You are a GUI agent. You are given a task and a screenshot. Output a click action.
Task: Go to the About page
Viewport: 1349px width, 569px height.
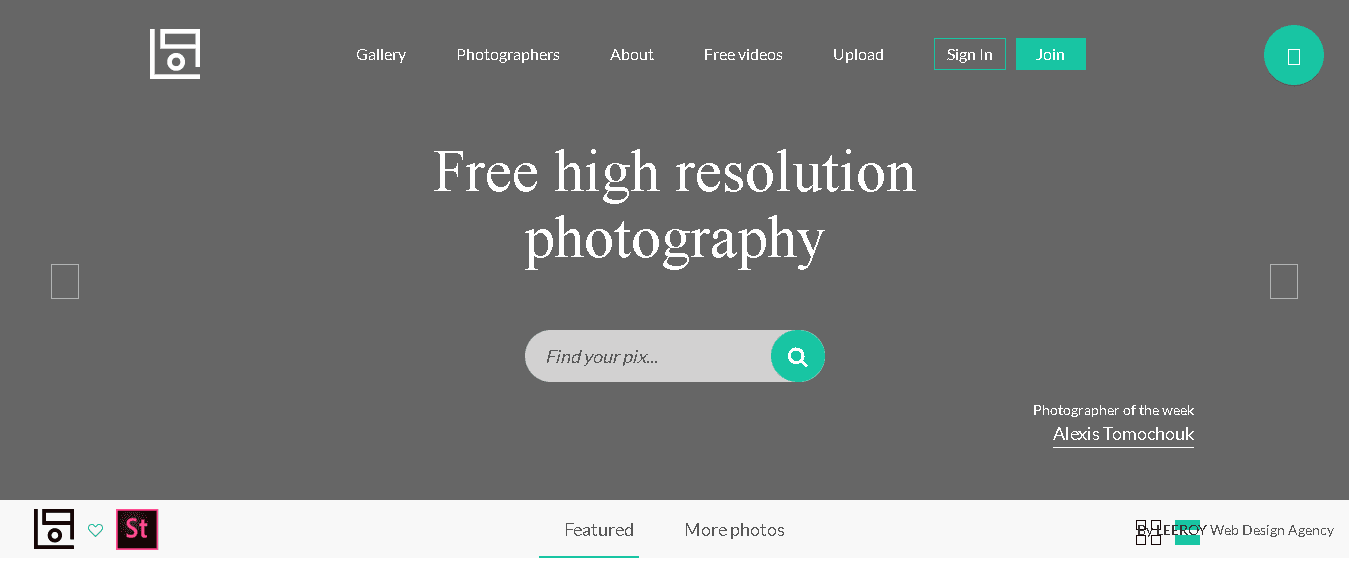[x=632, y=55]
